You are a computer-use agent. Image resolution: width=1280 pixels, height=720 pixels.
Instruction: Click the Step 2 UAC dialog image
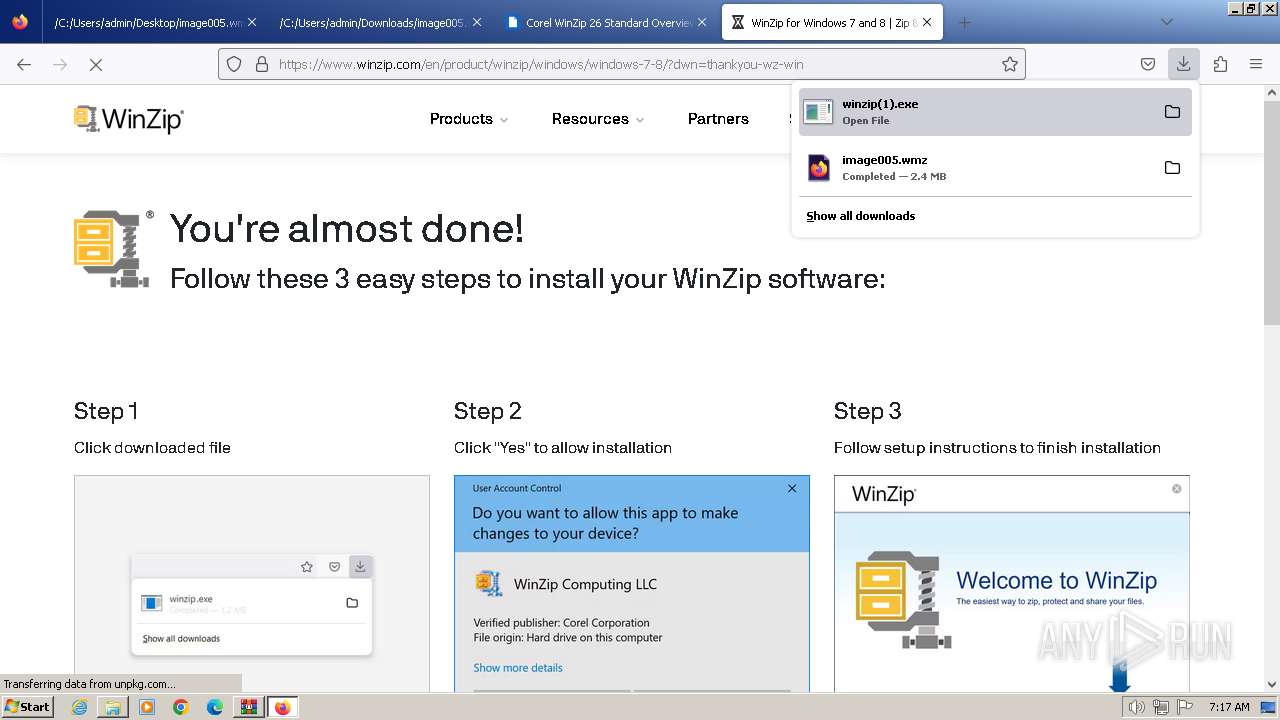632,583
